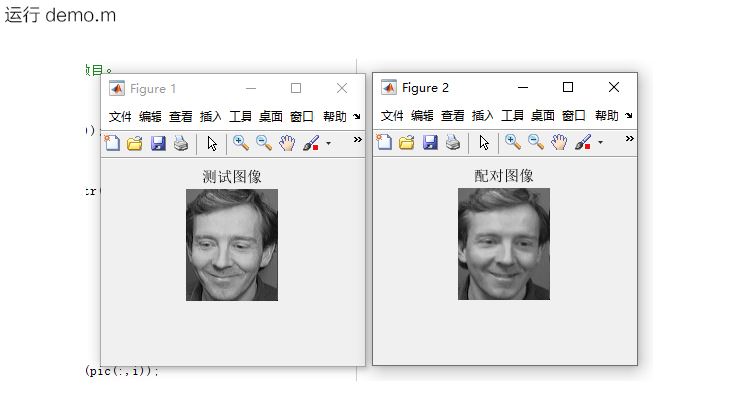Select Pan hand tool in Figure 1
Image resolution: width=737 pixels, height=401 pixels.
pos(287,143)
